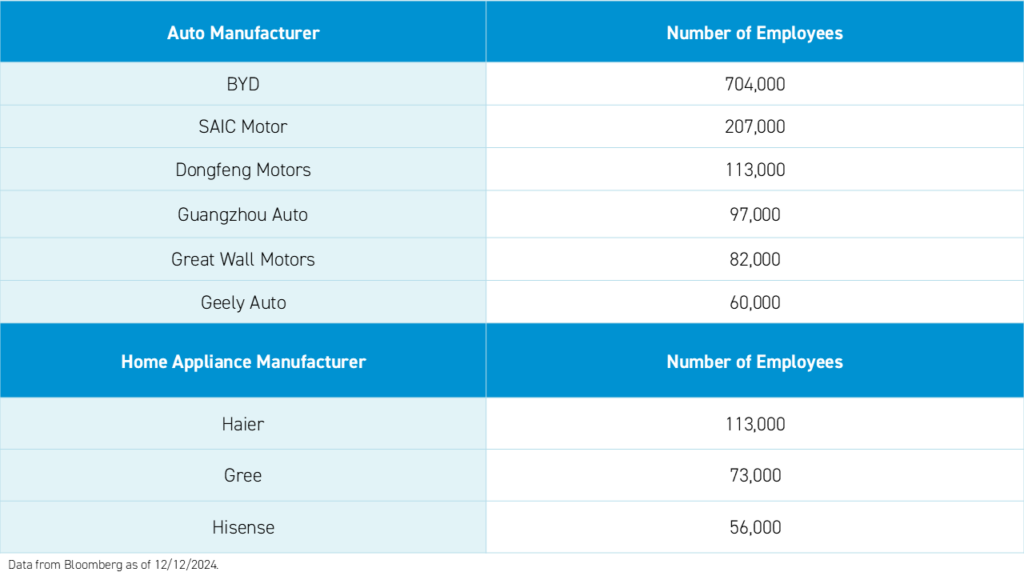Select the Gree cell
Screen dimensions: 1024x576
[x=243, y=475]
